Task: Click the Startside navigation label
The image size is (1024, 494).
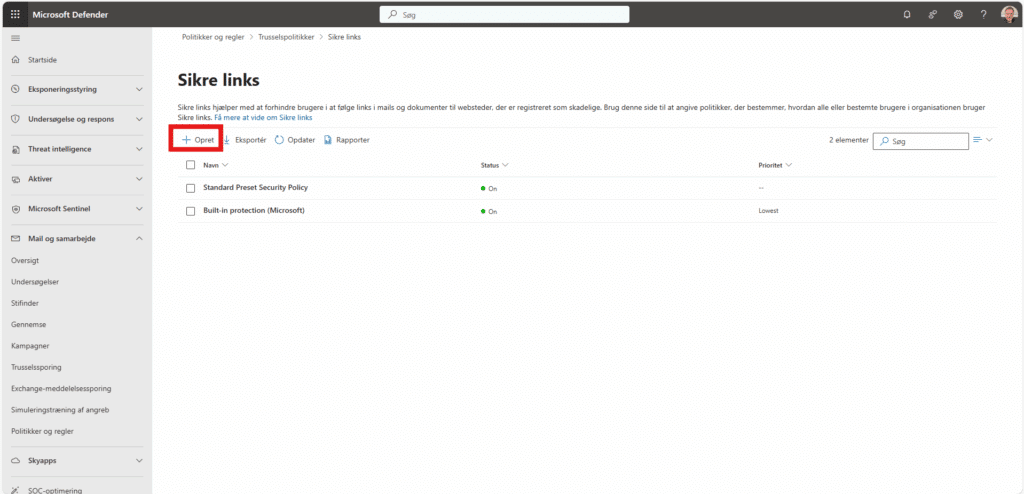Action: (x=42, y=59)
